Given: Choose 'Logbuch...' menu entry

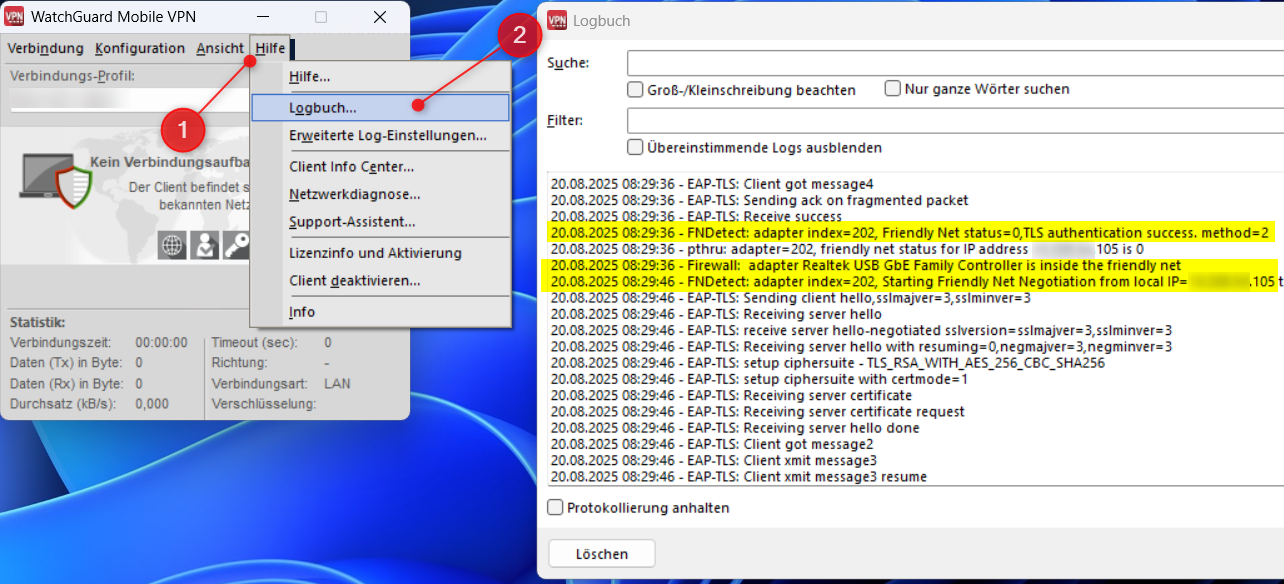Looking at the screenshot, I should coord(380,107).
